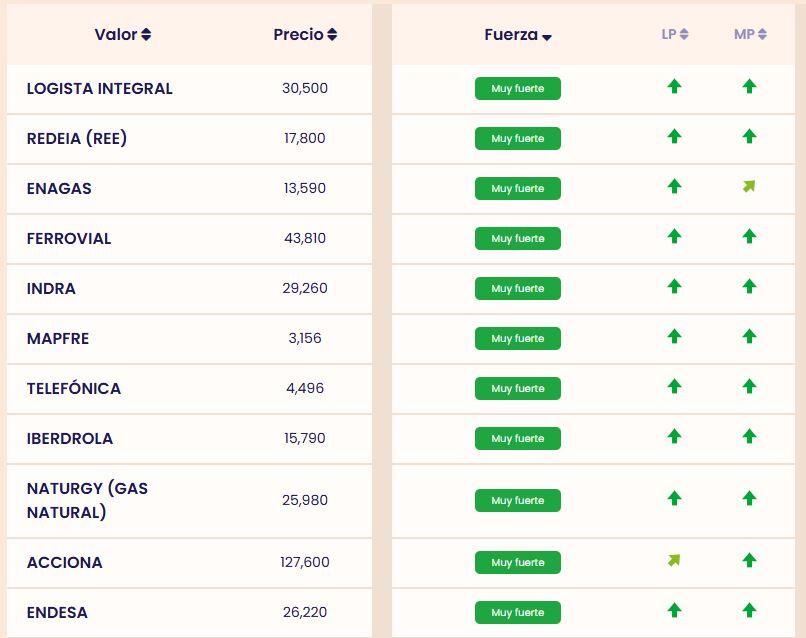Open the REDEIA (REE) stock link
The height and width of the screenshot is (638, 806).
point(77,139)
